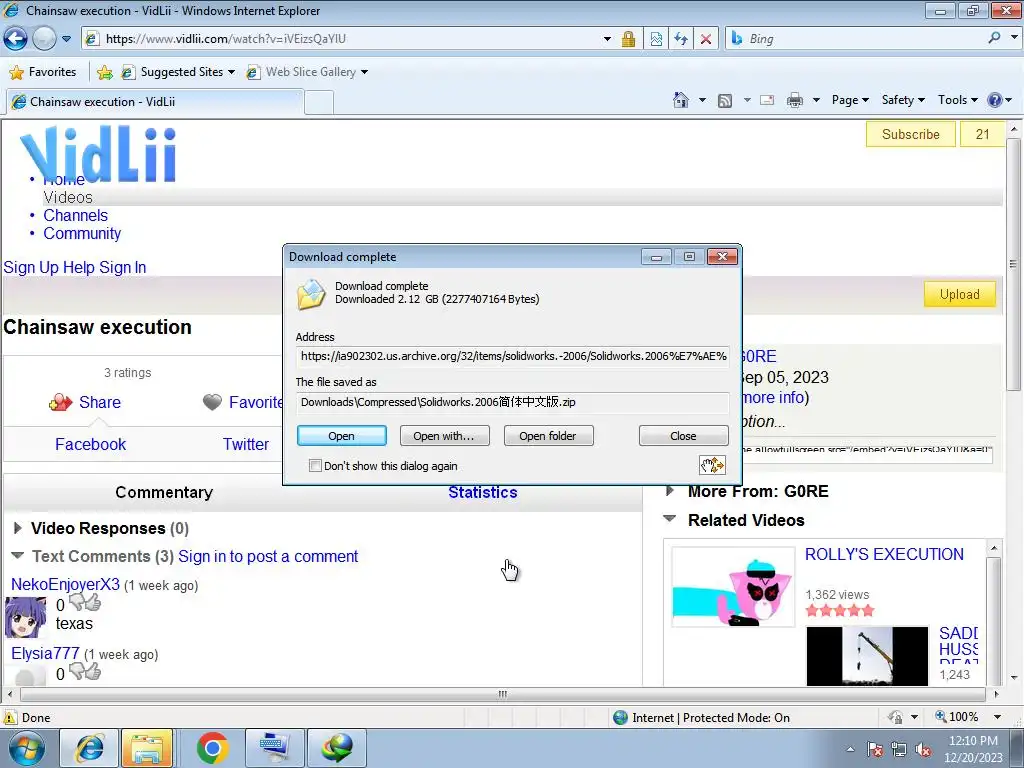
Task: Open the Tools menu
Action: (x=957, y=100)
